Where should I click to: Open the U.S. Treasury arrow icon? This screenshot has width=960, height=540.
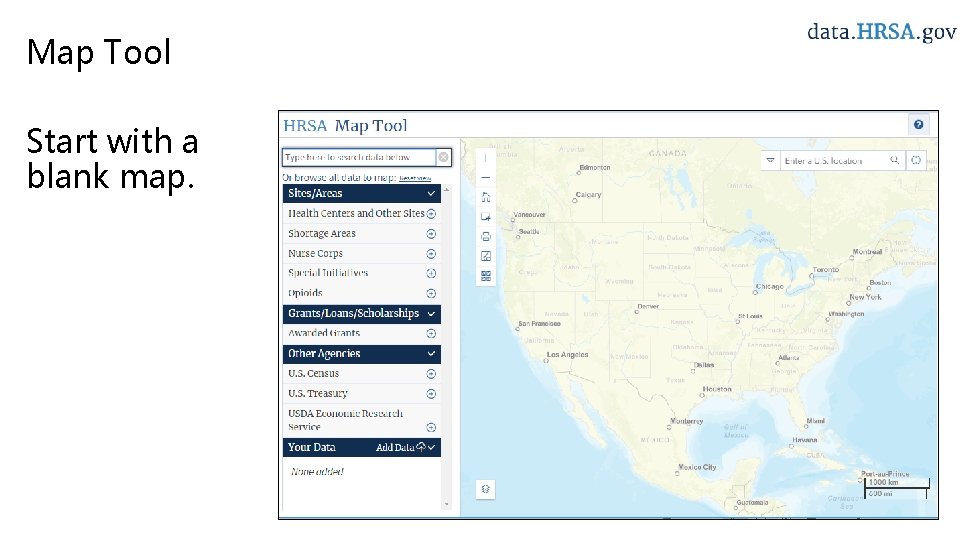coord(431,394)
